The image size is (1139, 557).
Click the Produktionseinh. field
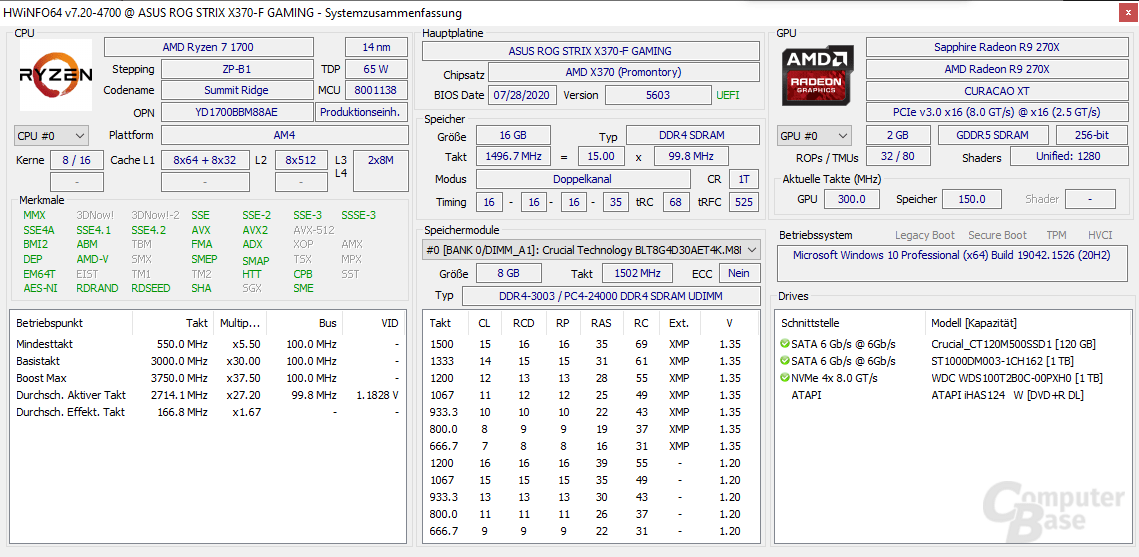coord(362,113)
